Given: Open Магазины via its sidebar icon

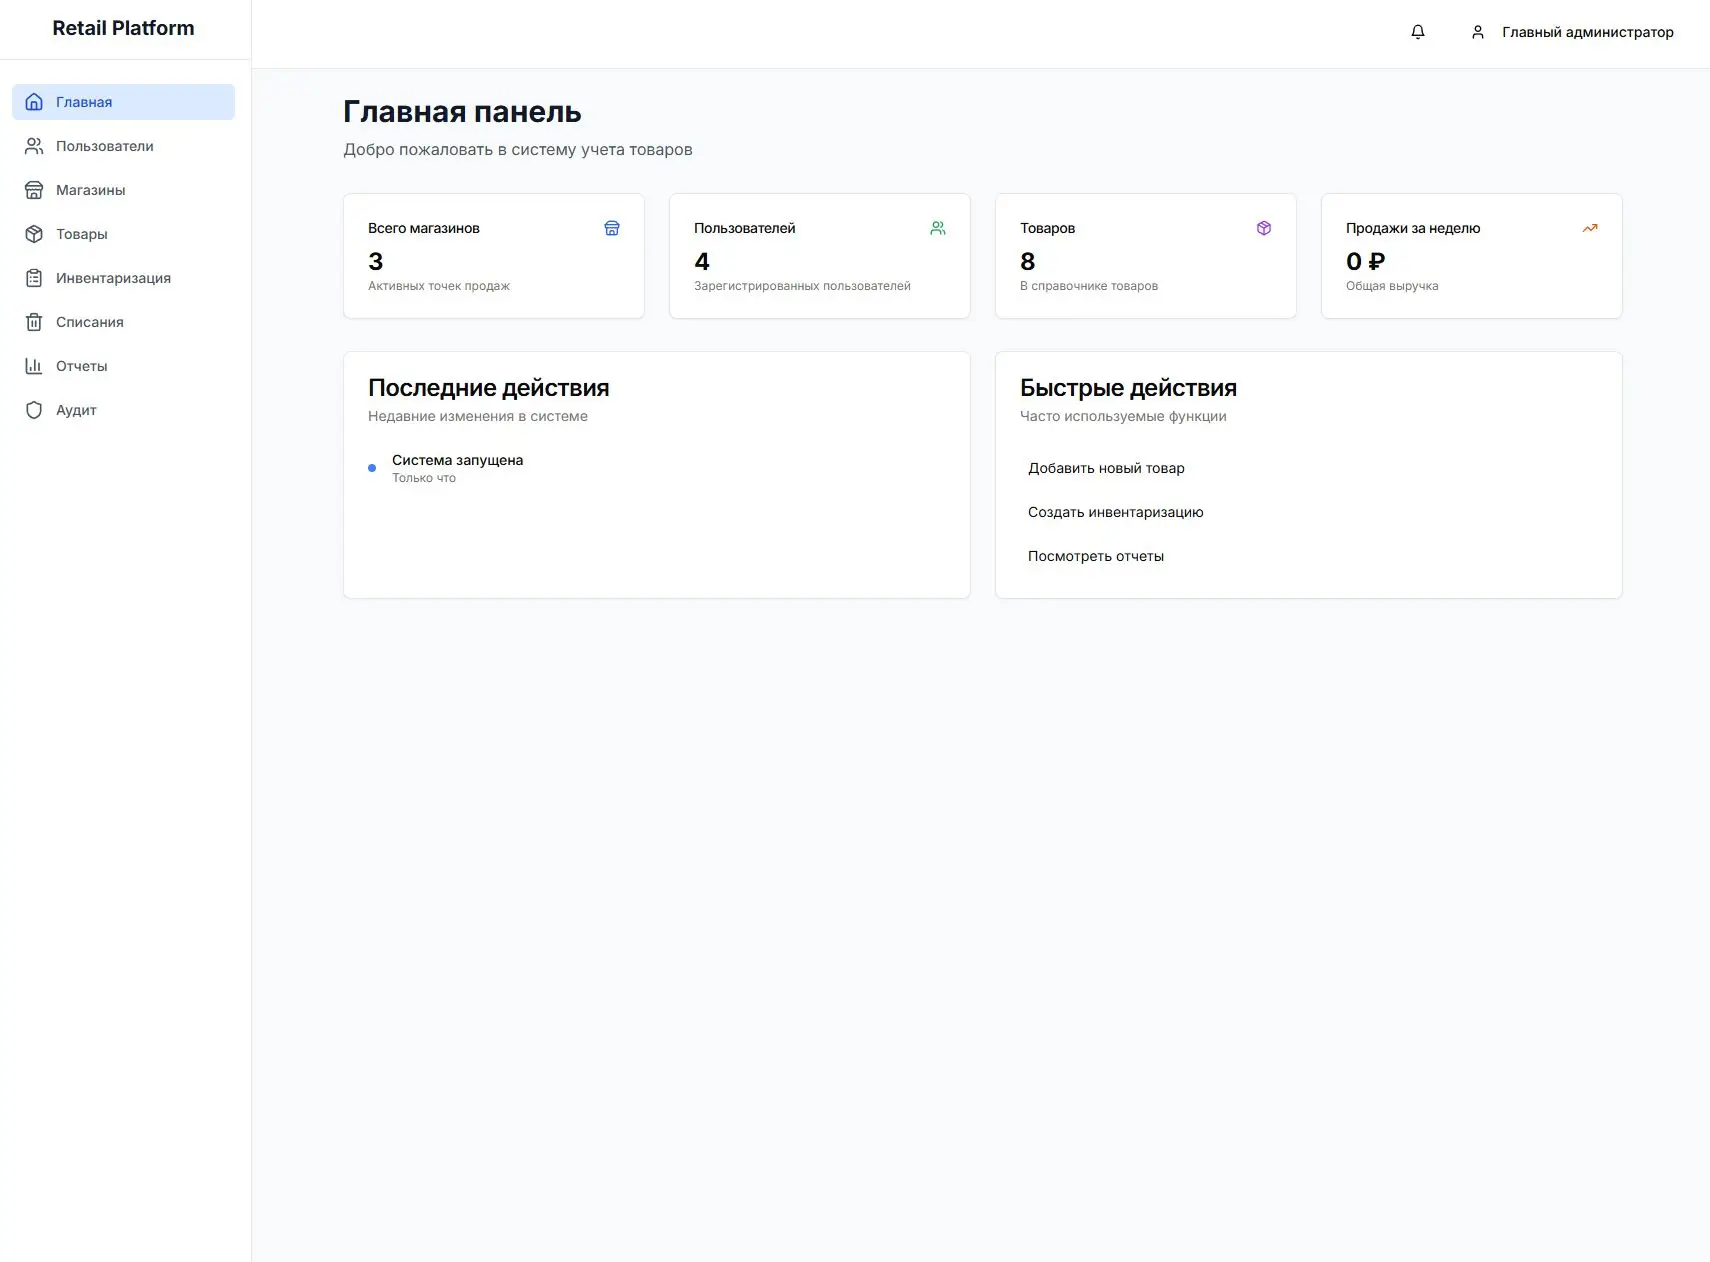Looking at the screenshot, I should tap(34, 190).
